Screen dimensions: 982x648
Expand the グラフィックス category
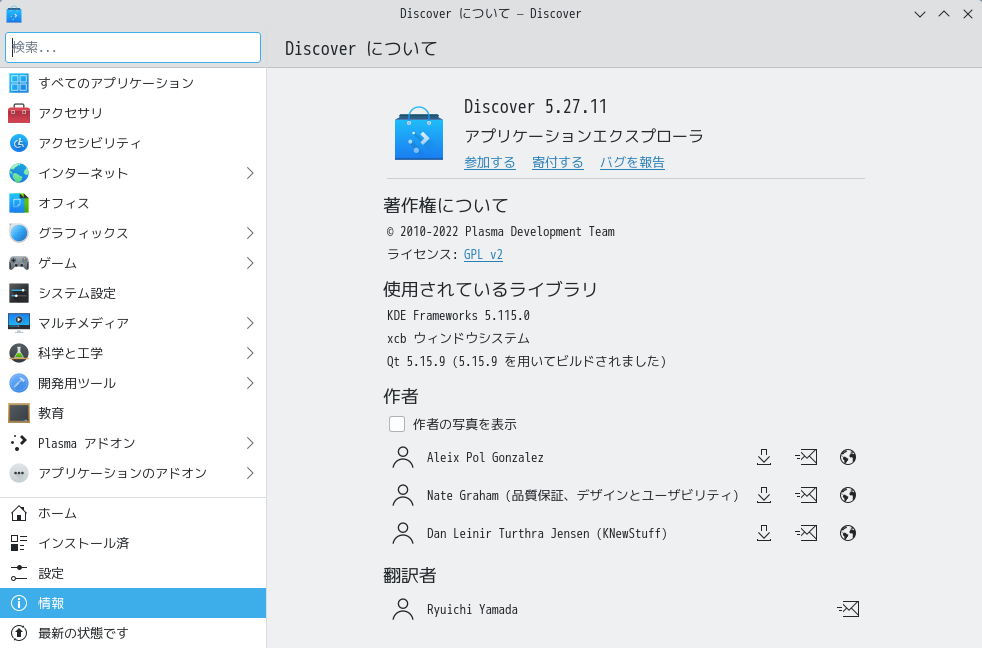tap(251, 233)
